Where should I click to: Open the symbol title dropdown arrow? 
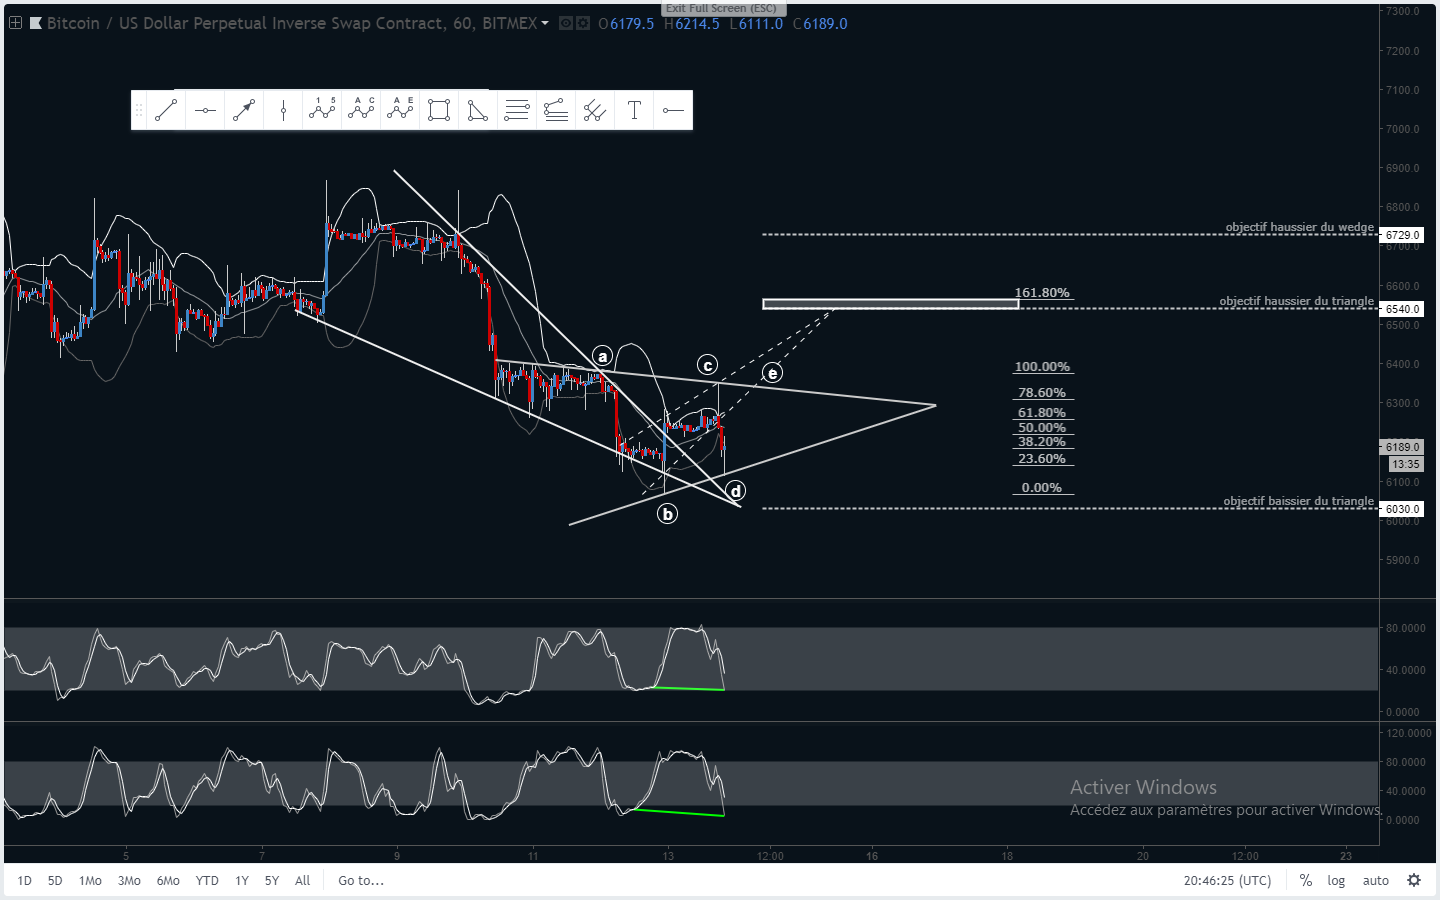pyautogui.click(x=545, y=23)
